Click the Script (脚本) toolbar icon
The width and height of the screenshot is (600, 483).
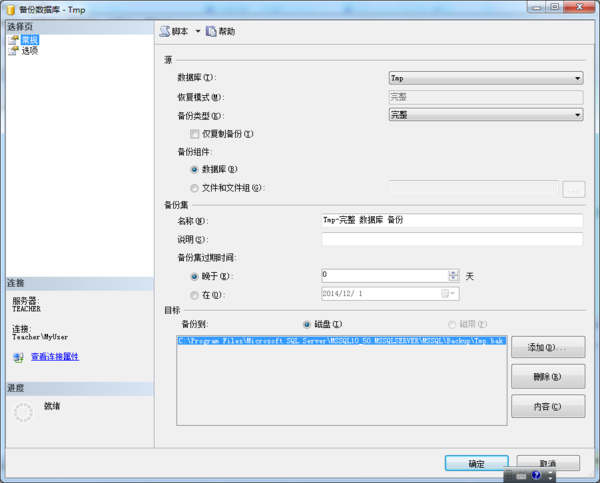[166, 32]
